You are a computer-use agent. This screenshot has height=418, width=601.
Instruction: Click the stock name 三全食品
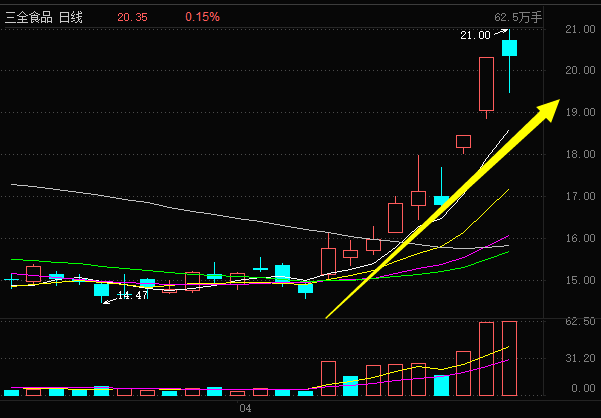pos(29,18)
